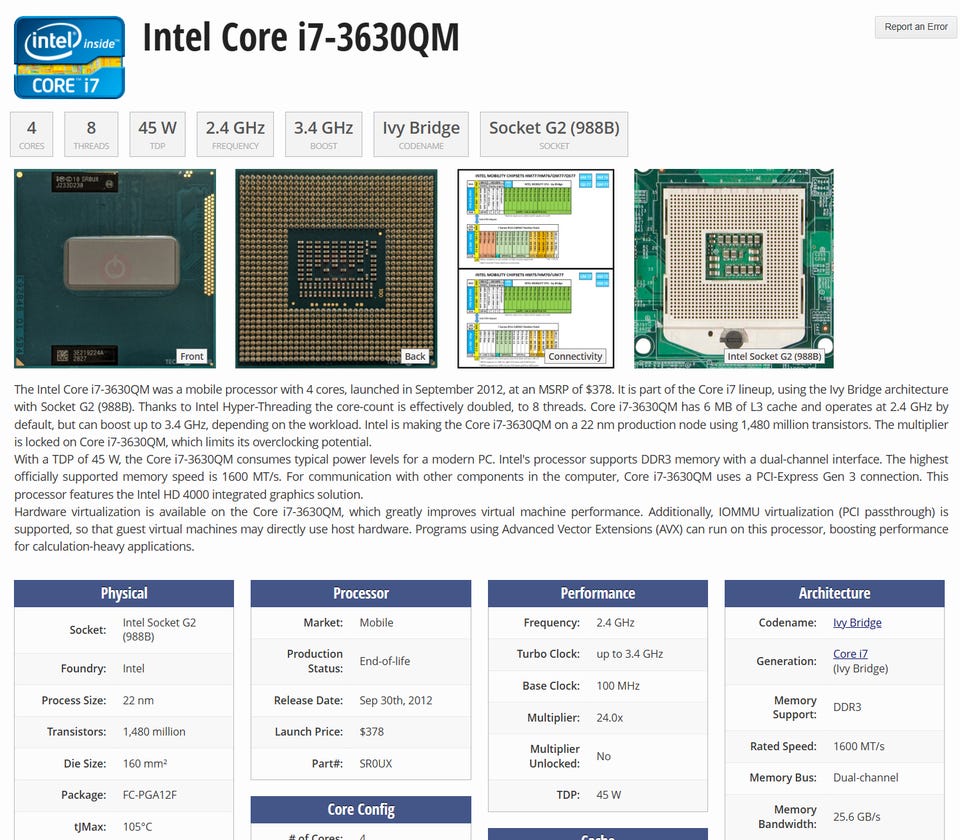Click the Intel Core i7-3630QM page title
The height and width of the screenshot is (840, 960).
[301, 38]
